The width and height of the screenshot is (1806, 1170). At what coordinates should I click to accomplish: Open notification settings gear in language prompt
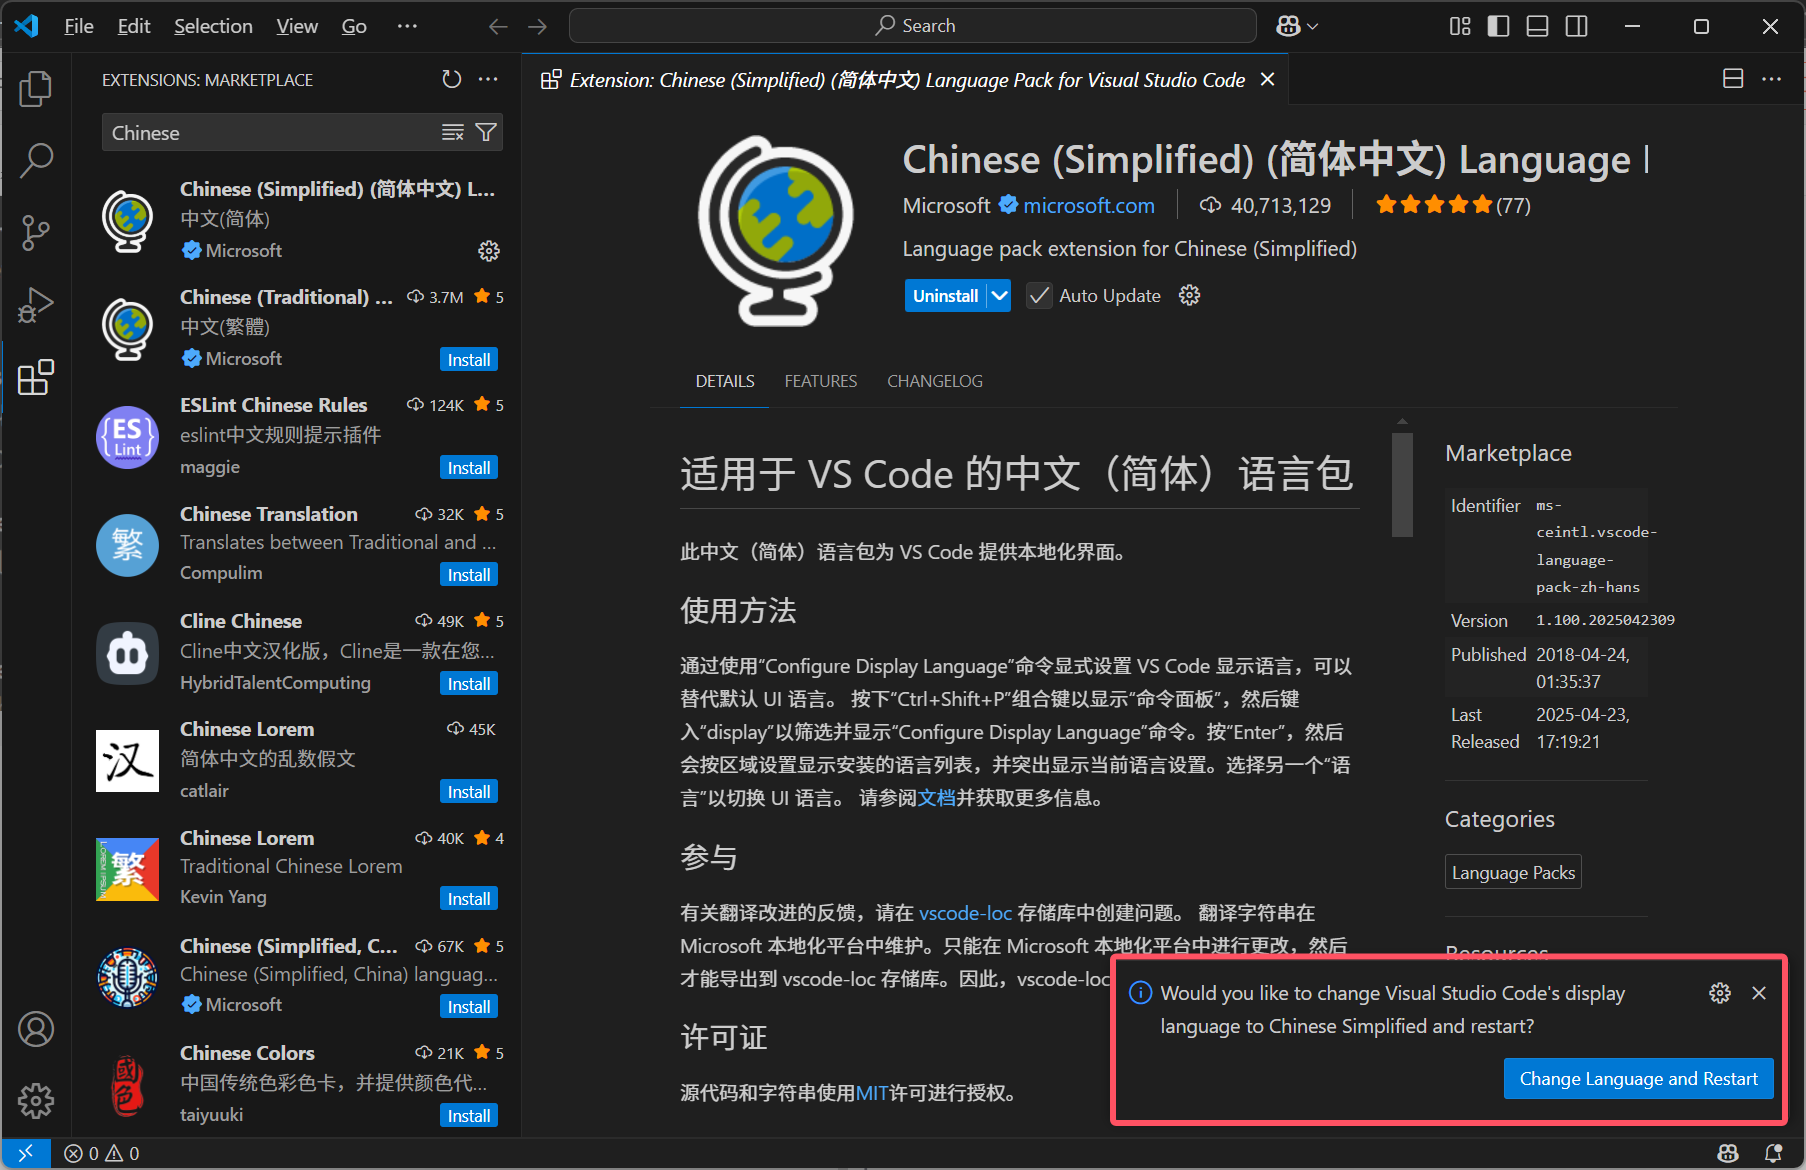point(1720,993)
